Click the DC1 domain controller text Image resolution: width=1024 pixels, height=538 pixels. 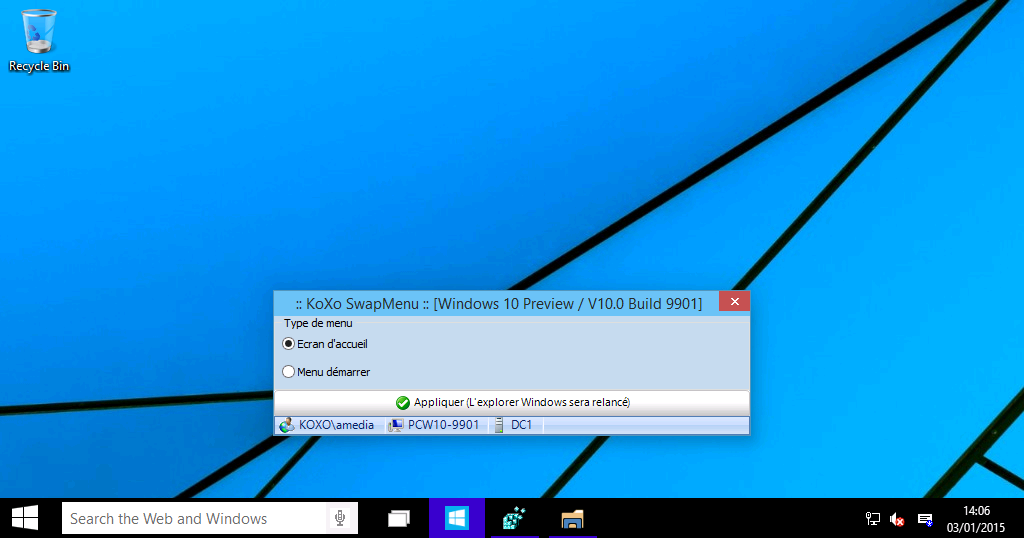pos(521,425)
